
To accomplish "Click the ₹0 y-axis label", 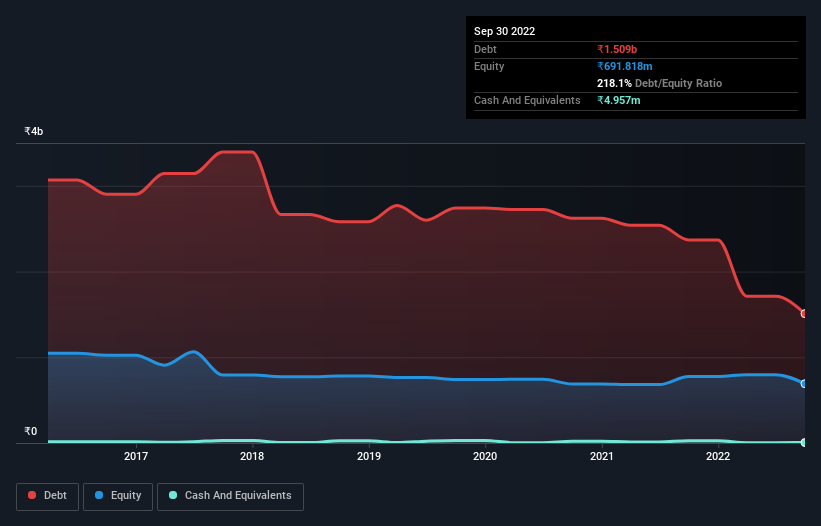I will click(30, 431).
